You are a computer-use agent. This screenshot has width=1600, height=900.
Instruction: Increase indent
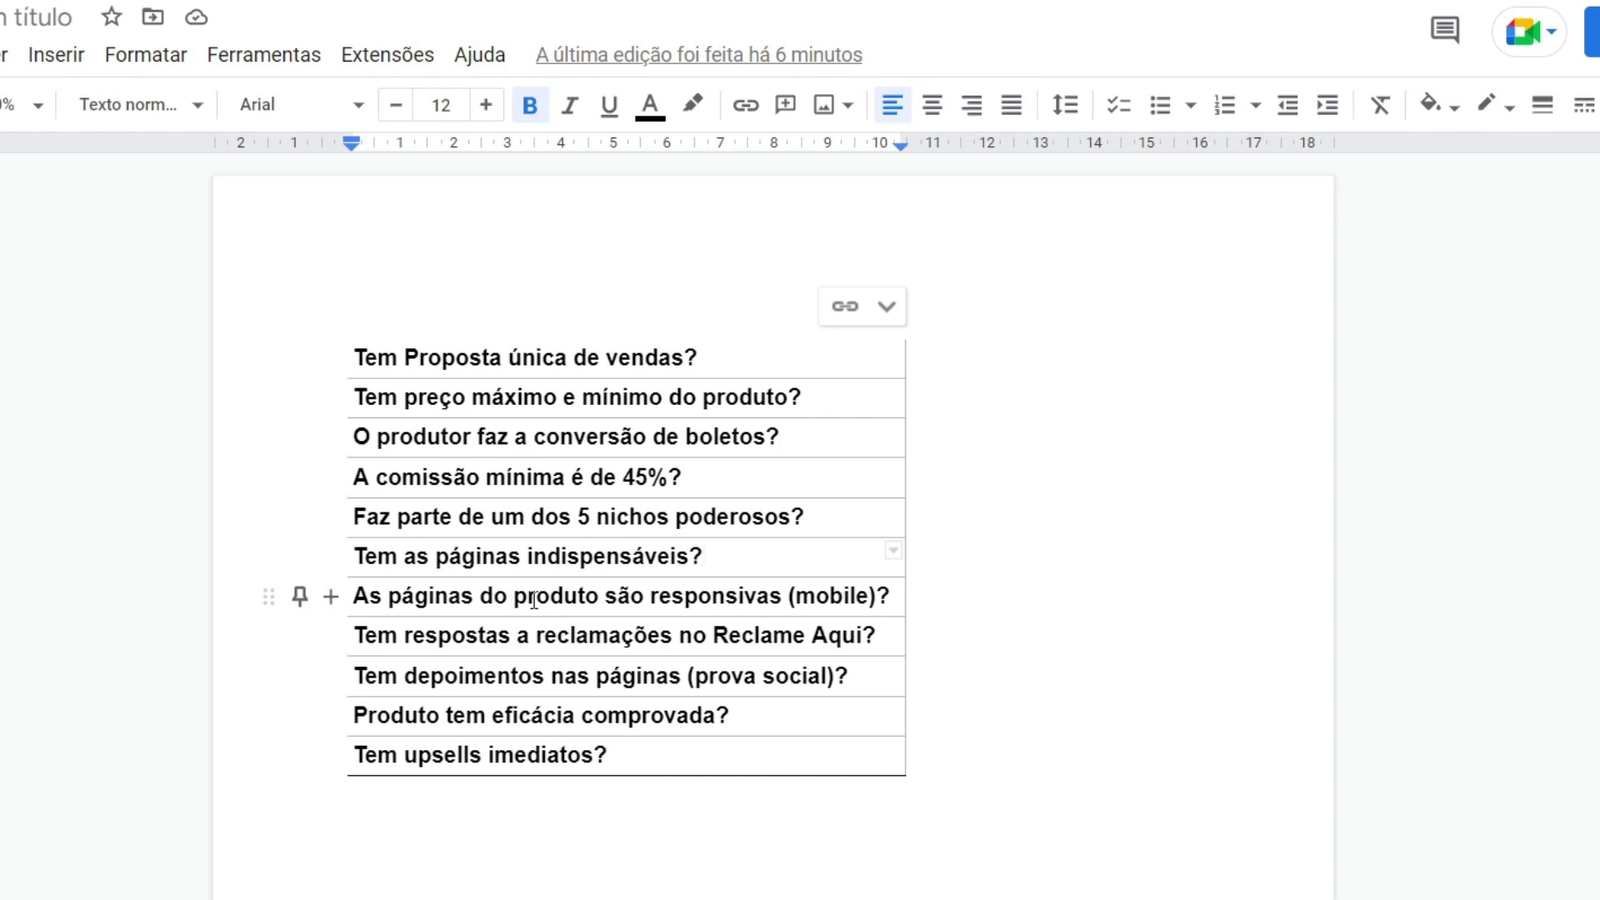1328,105
